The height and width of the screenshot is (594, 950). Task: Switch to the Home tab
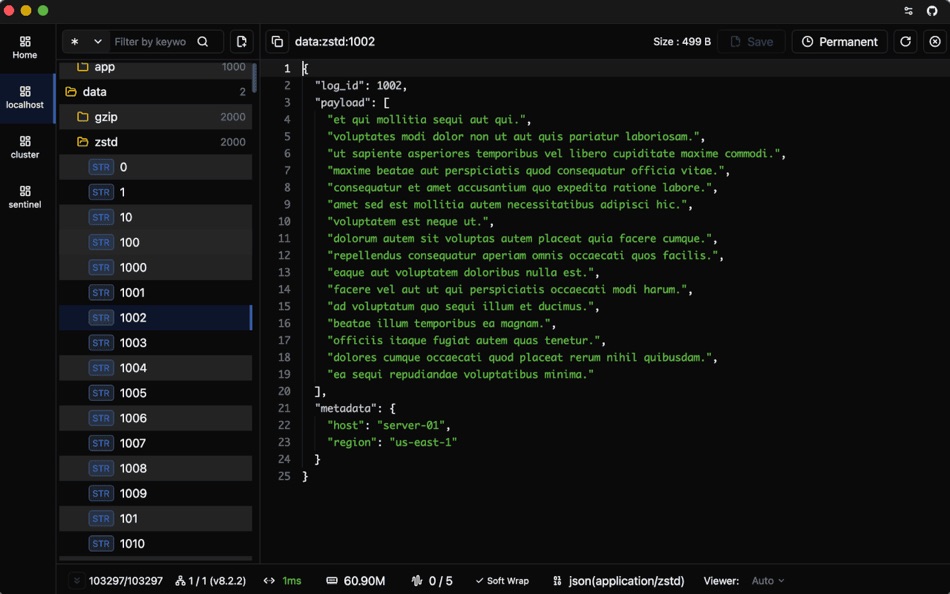(x=25, y=47)
